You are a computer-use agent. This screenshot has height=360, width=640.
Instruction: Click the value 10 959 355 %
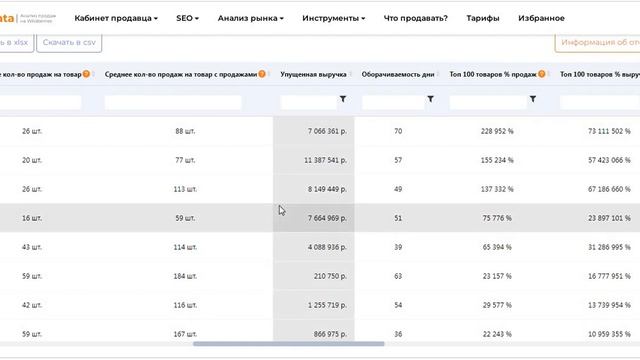(x=609, y=334)
